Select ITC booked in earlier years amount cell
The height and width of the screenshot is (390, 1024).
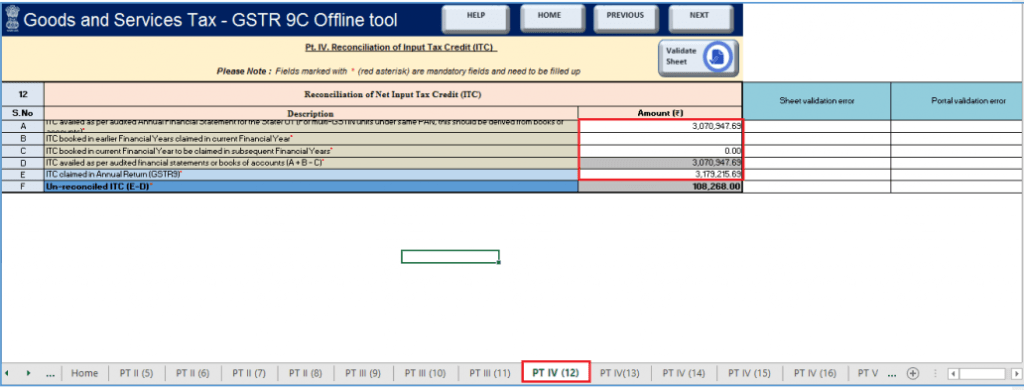point(660,138)
